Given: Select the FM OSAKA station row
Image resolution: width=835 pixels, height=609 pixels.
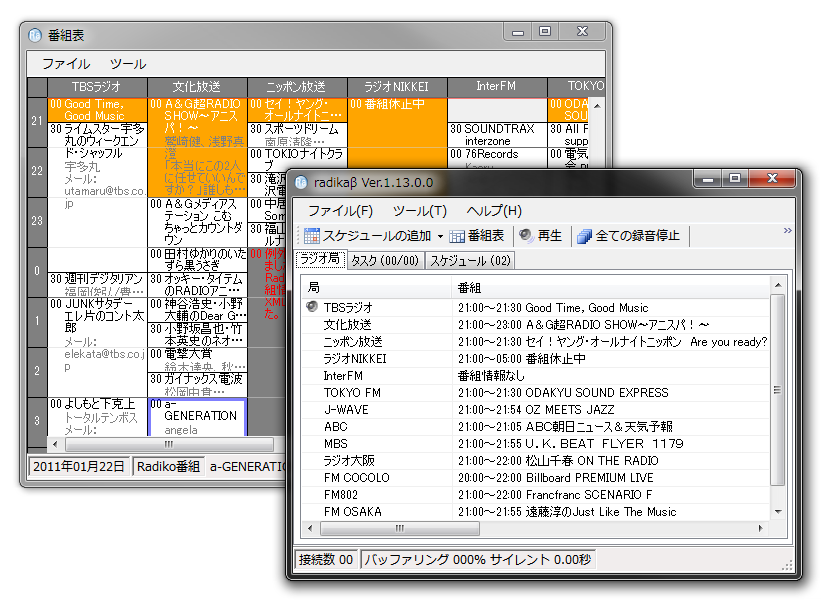Looking at the screenshot, I should click(536, 512).
